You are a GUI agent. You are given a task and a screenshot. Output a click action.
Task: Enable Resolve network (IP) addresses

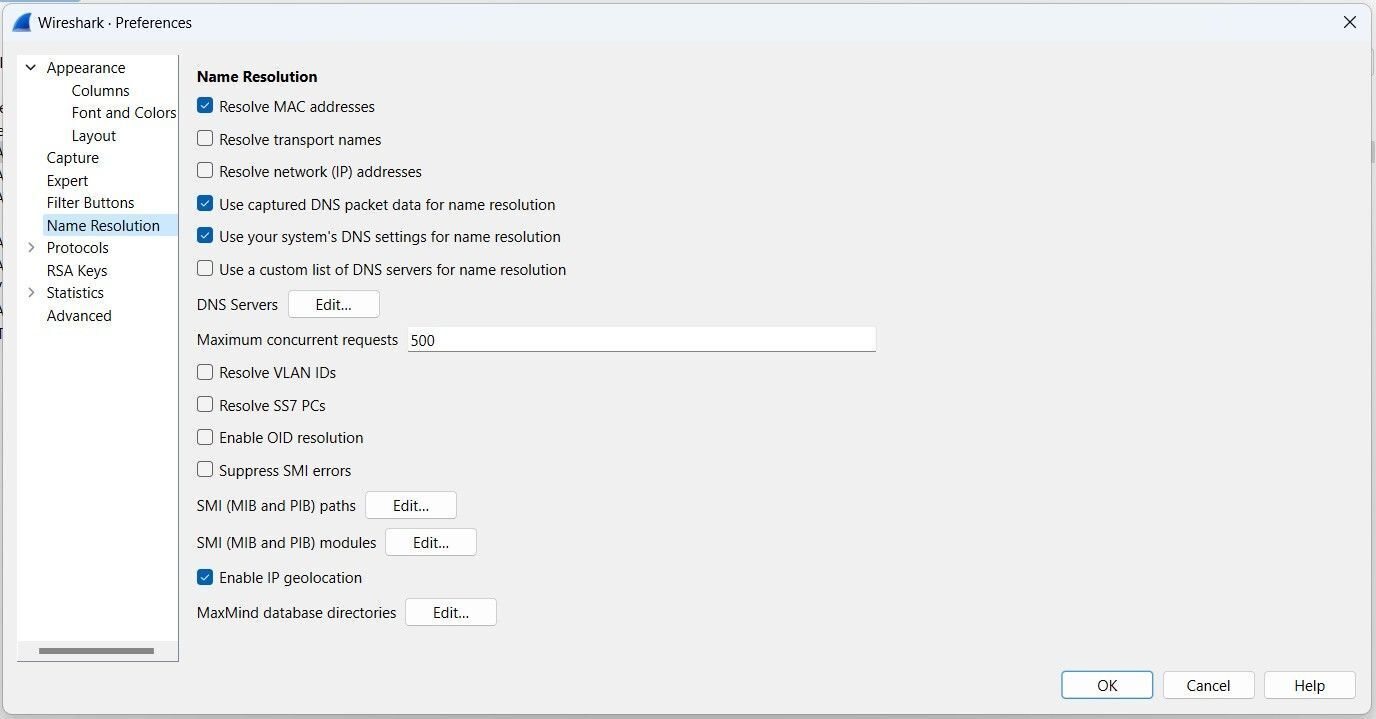[205, 170]
